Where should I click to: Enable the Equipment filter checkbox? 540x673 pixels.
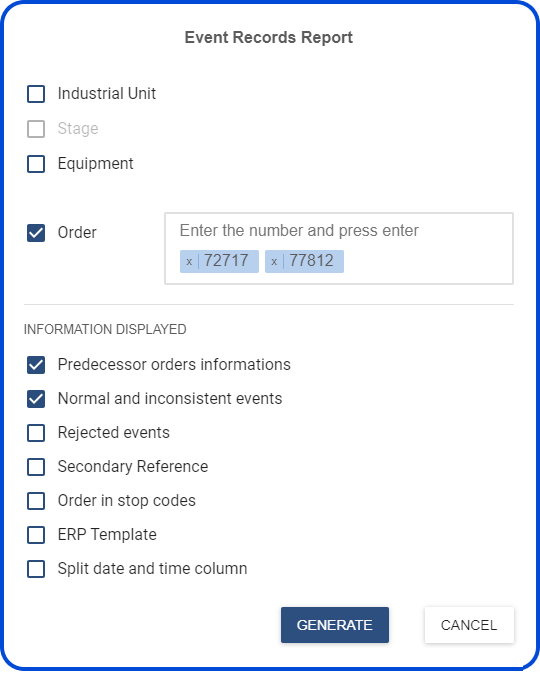pos(36,164)
